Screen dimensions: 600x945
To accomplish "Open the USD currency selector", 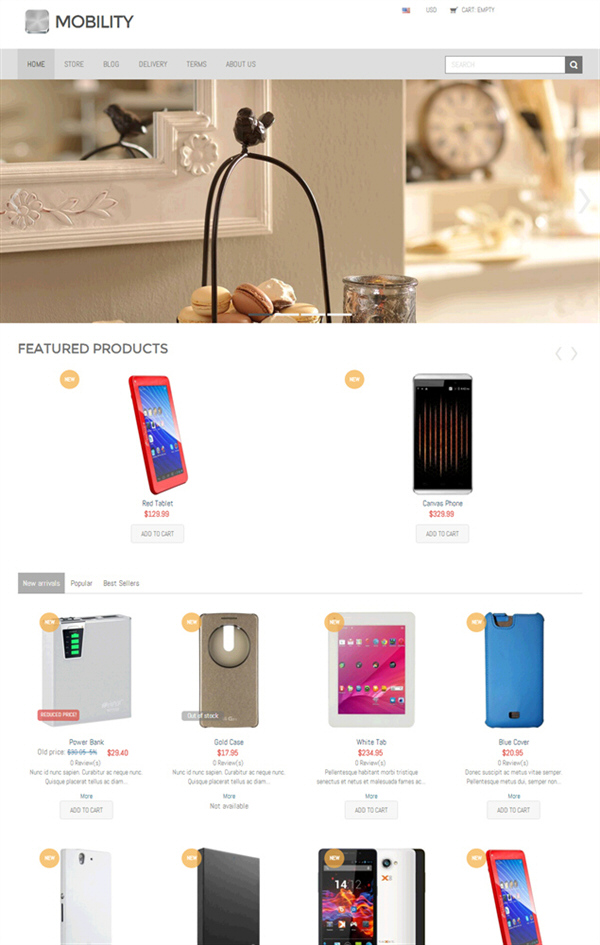I will tap(431, 10).
